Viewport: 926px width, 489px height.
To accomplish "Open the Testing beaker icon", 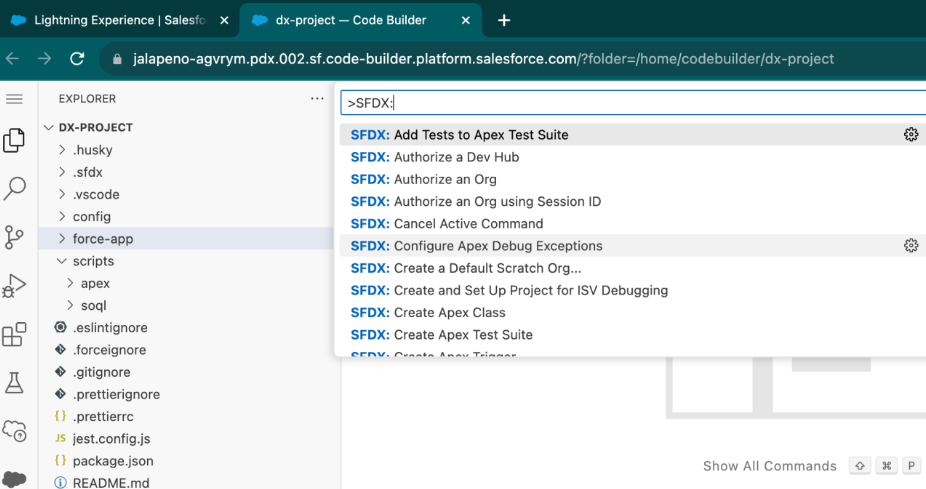I will pos(14,382).
